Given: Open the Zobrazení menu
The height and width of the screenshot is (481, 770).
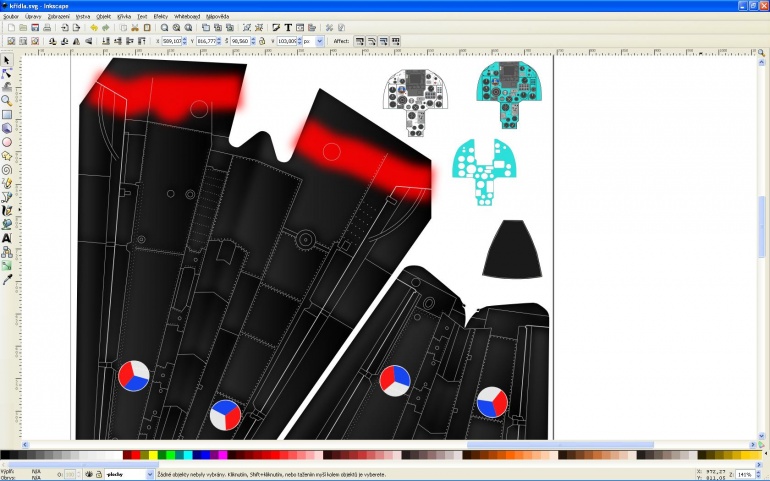Looking at the screenshot, I should (58, 16).
